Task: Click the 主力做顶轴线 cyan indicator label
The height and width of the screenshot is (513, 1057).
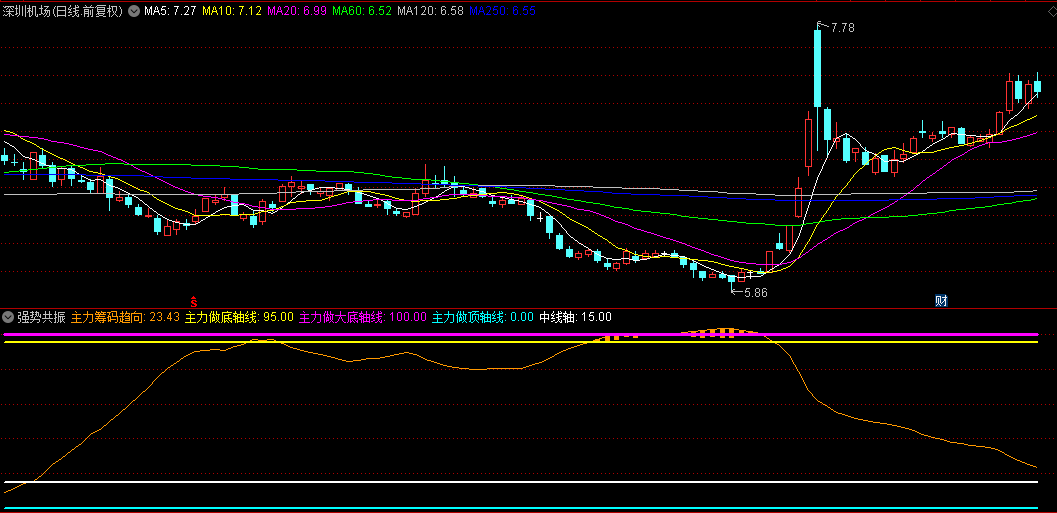Action: coord(482,317)
